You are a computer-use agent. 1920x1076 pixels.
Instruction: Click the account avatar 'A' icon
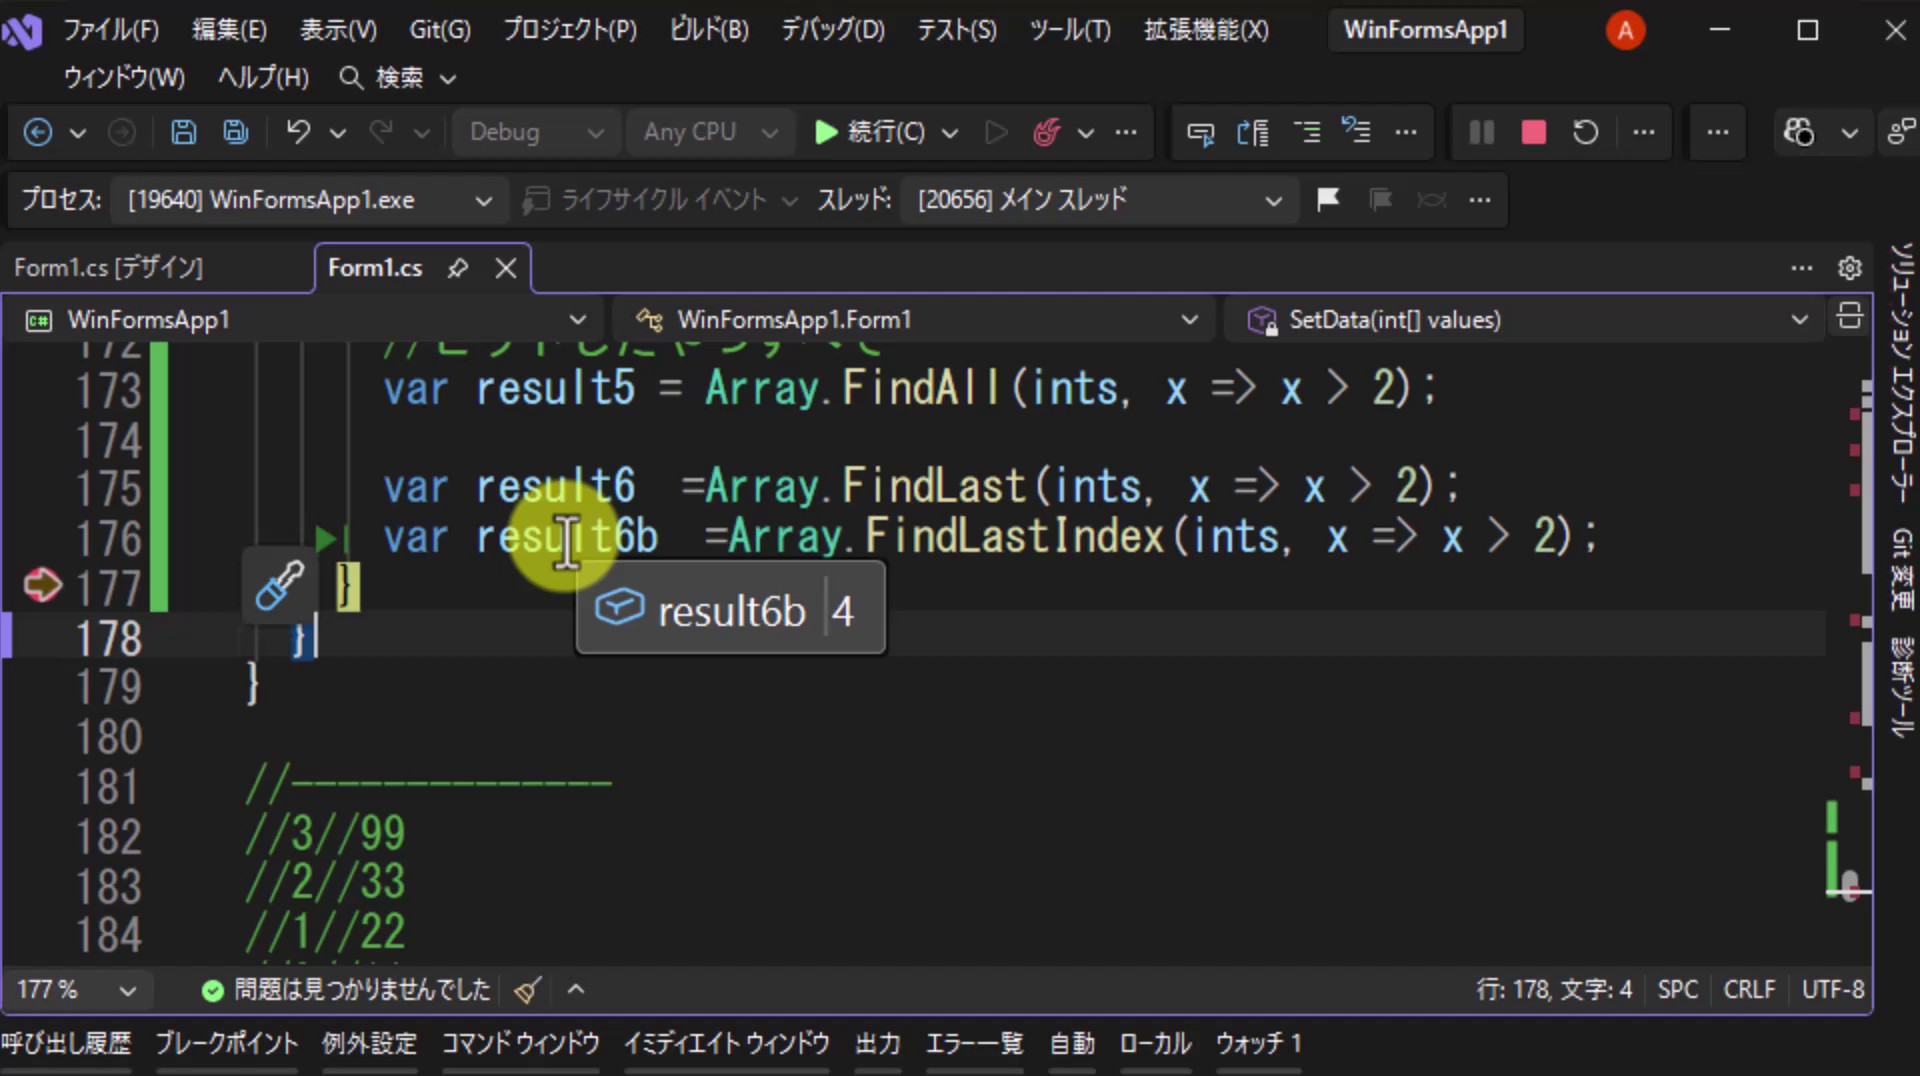(x=1625, y=30)
